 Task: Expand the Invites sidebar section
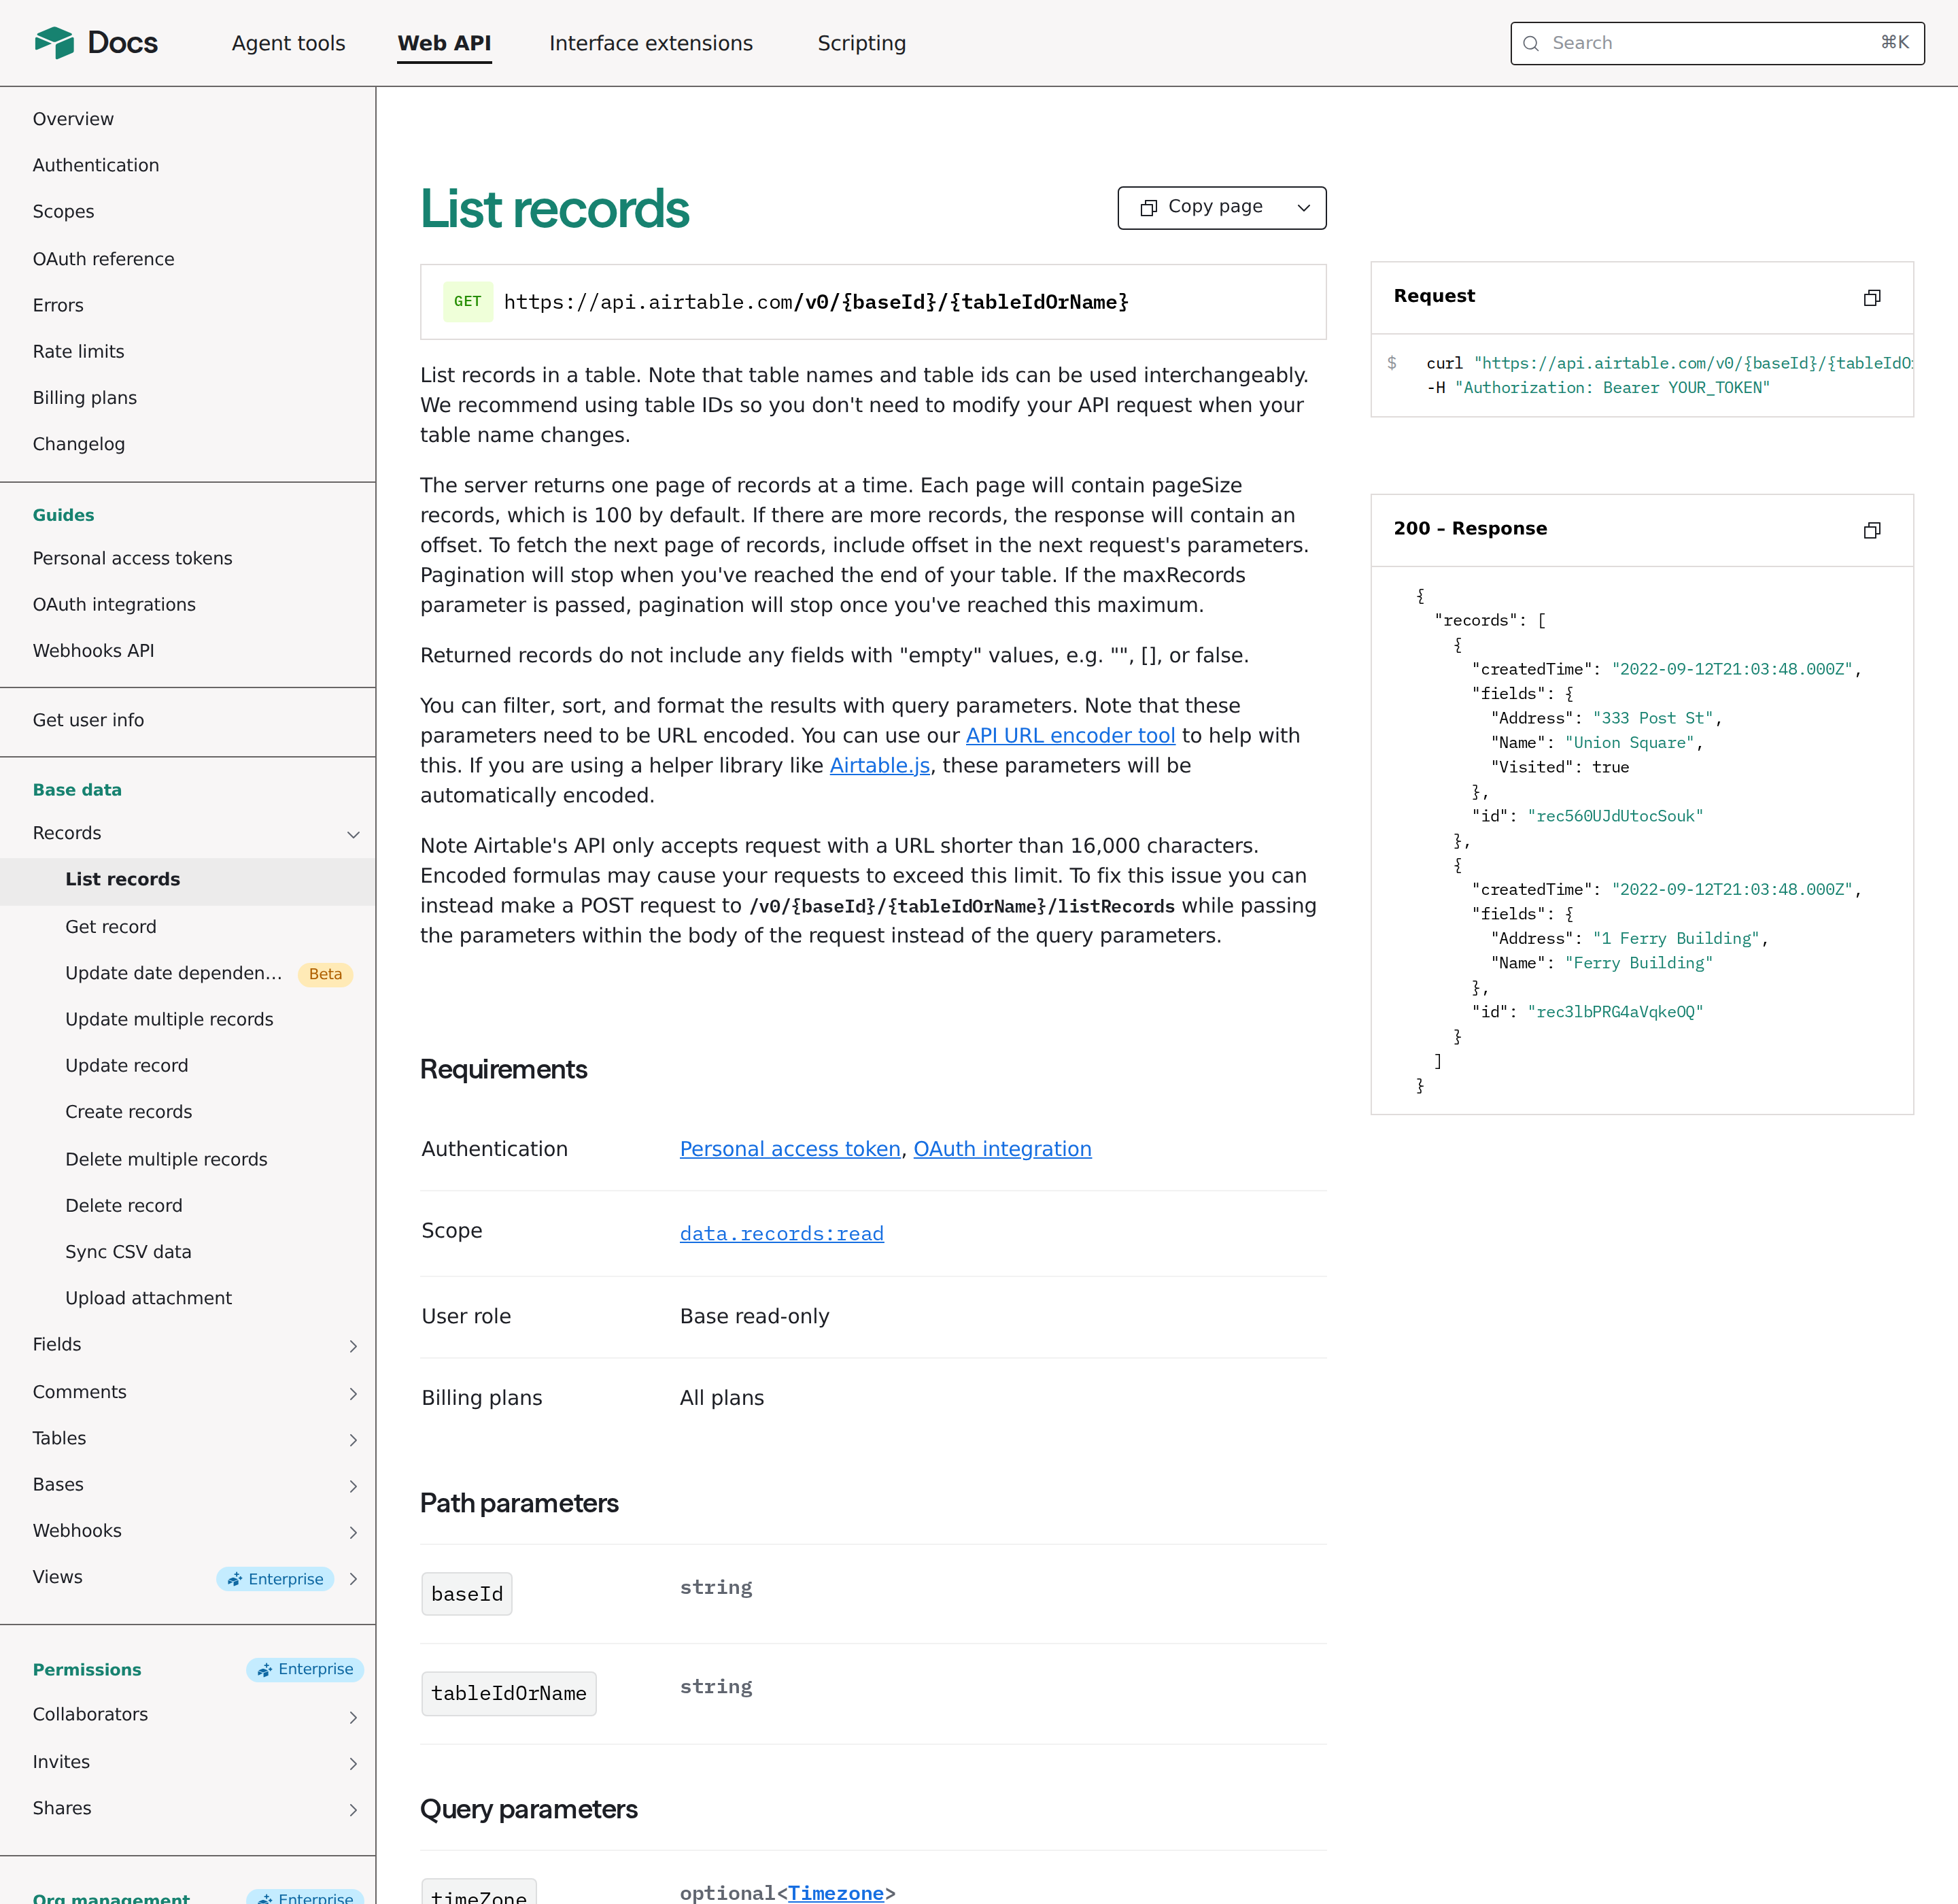tap(353, 1763)
